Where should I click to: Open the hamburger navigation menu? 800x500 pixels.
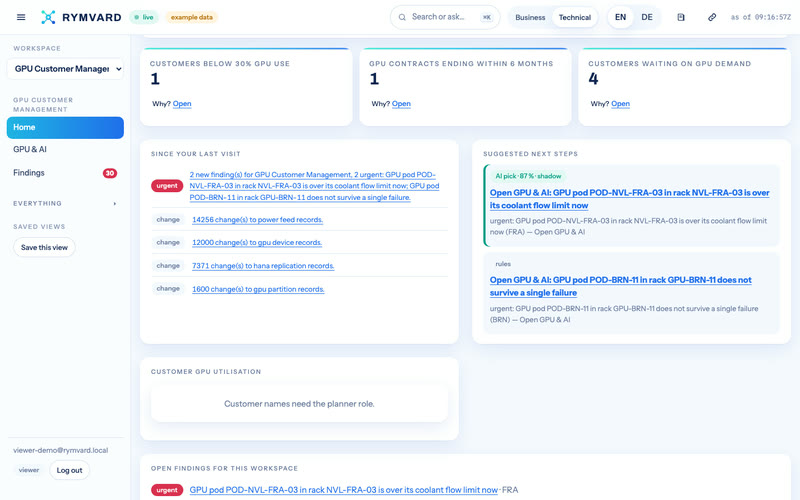21,17
